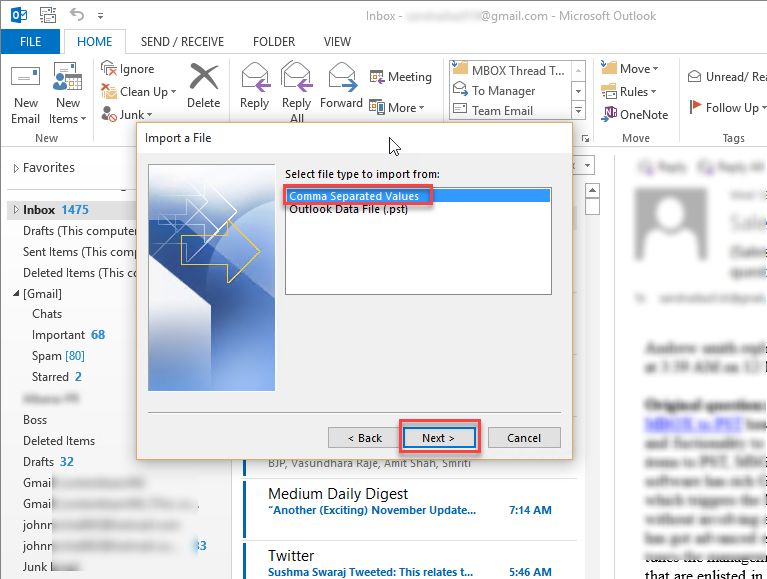Click the Forward icon
This screenshot has height=579, width=767.
point(341,77)
